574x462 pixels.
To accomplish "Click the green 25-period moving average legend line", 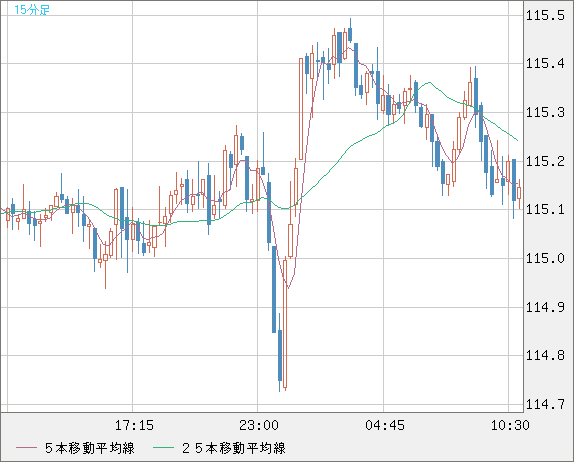I will [163, 448].
